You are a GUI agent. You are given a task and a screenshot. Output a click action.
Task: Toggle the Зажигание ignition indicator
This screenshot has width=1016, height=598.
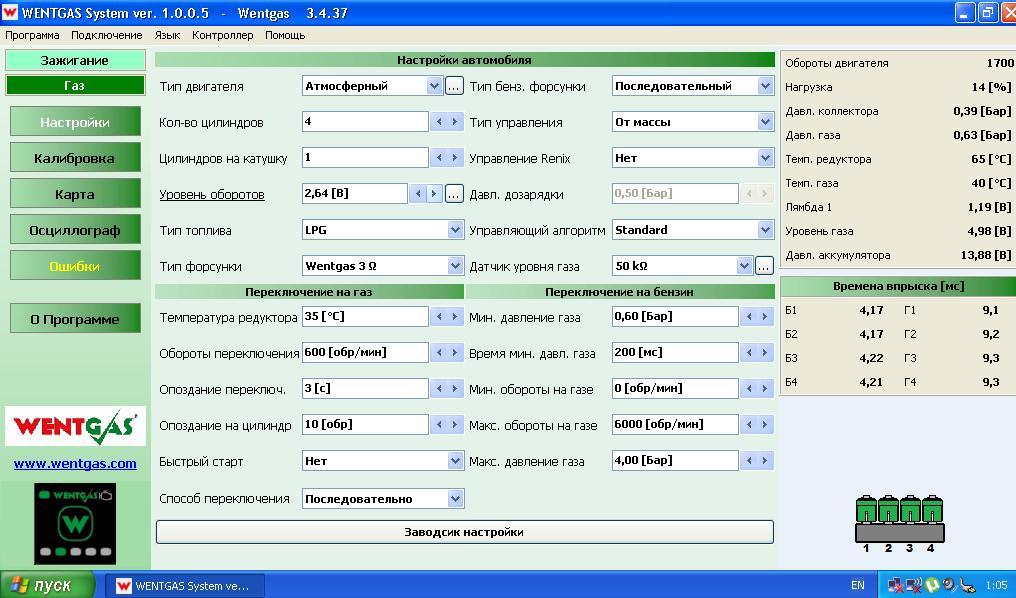(x=75, y=61)
